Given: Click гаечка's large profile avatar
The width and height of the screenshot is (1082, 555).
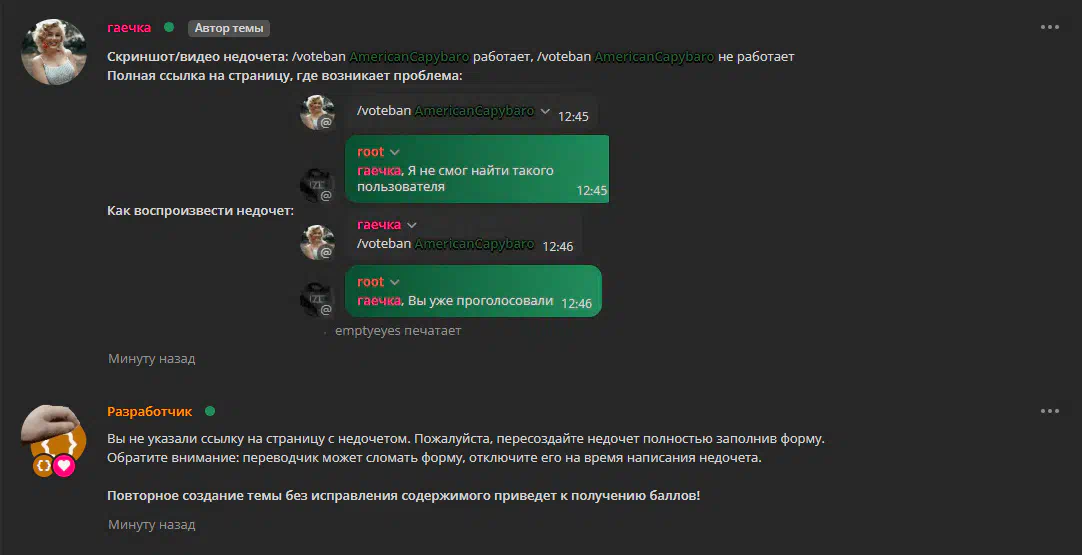Looking at the screenshot, I should click(54, 52).
